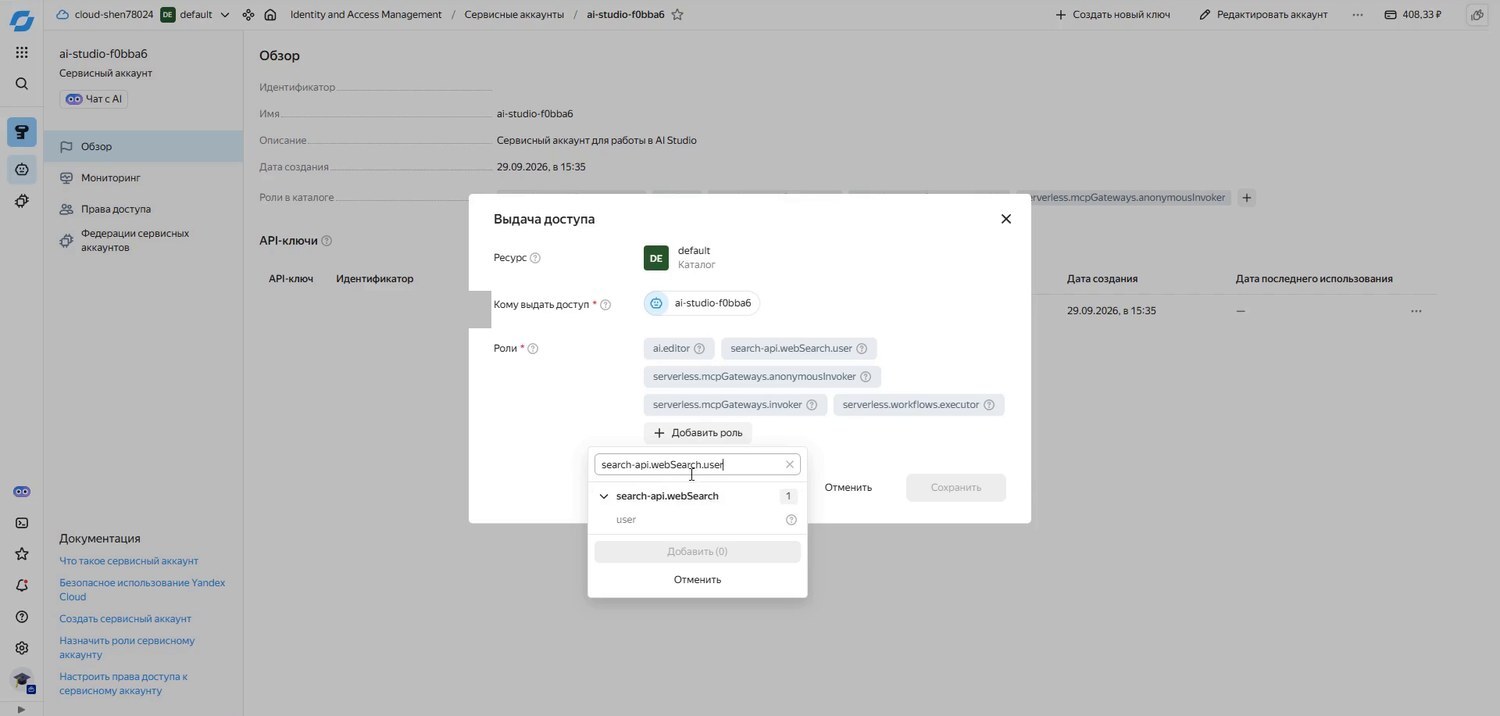The height and width of the screenshot is (716, 1500).
Task: Open the balance 408,33 ₽ indicator
Action: 1413,15
